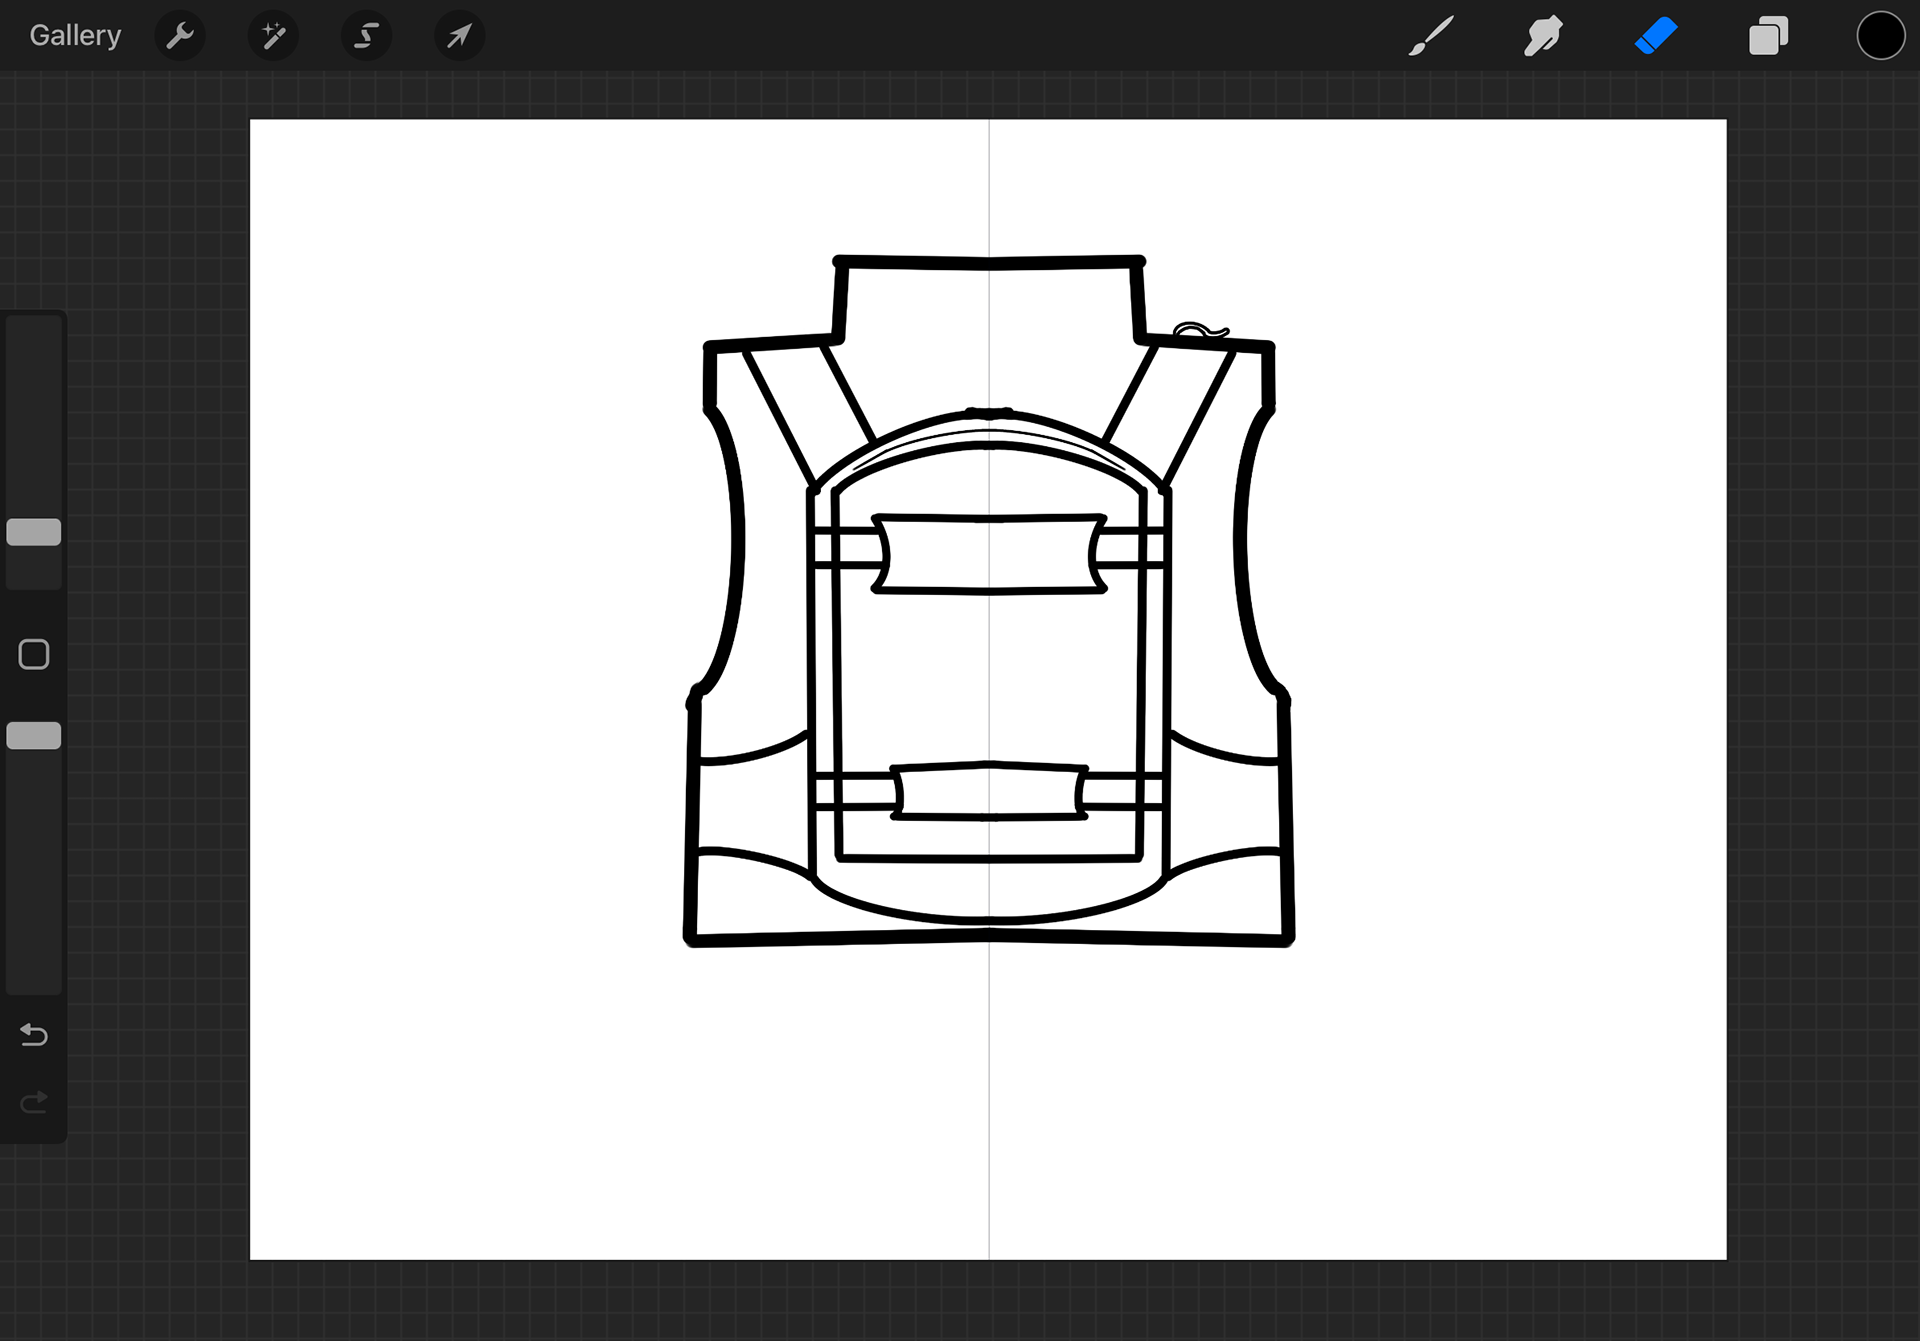Select the Smudge tool
Image resolution: width=1920 pixels, height=1341 pixels.
click(1543, 36)
